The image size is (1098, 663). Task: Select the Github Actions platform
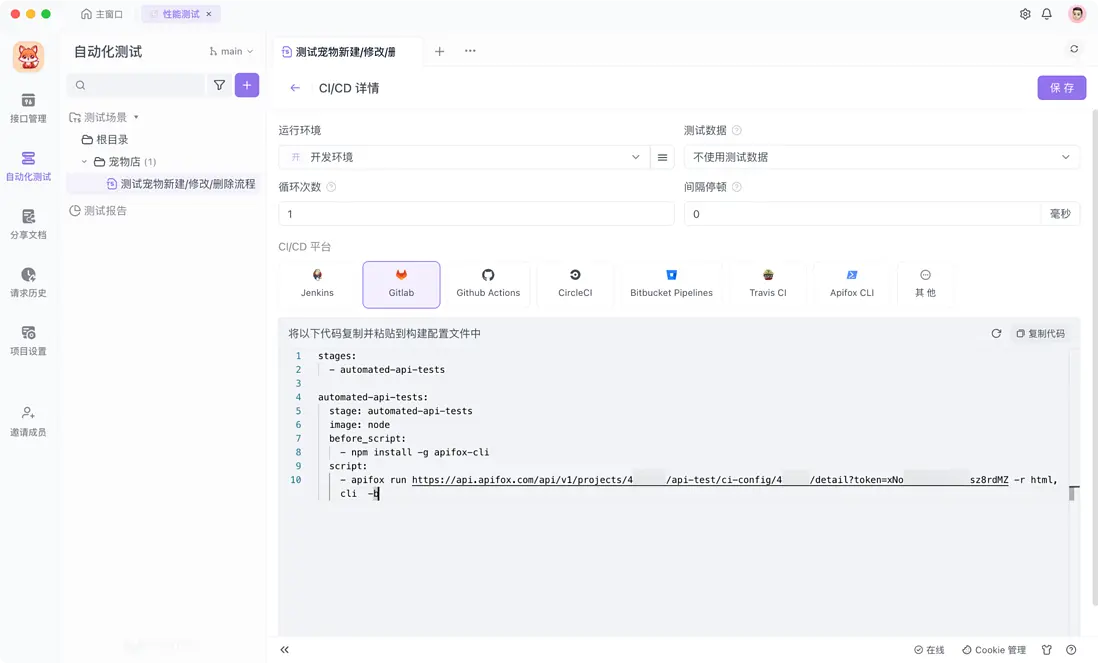pos(488,284)
